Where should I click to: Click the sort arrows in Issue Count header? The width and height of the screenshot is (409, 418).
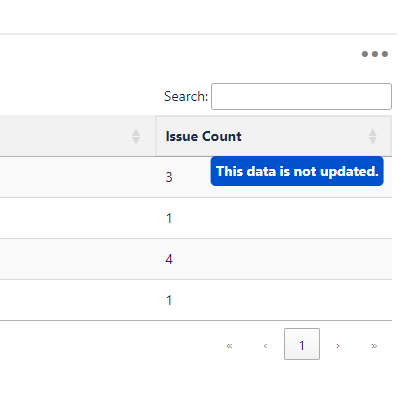[372, 137]
